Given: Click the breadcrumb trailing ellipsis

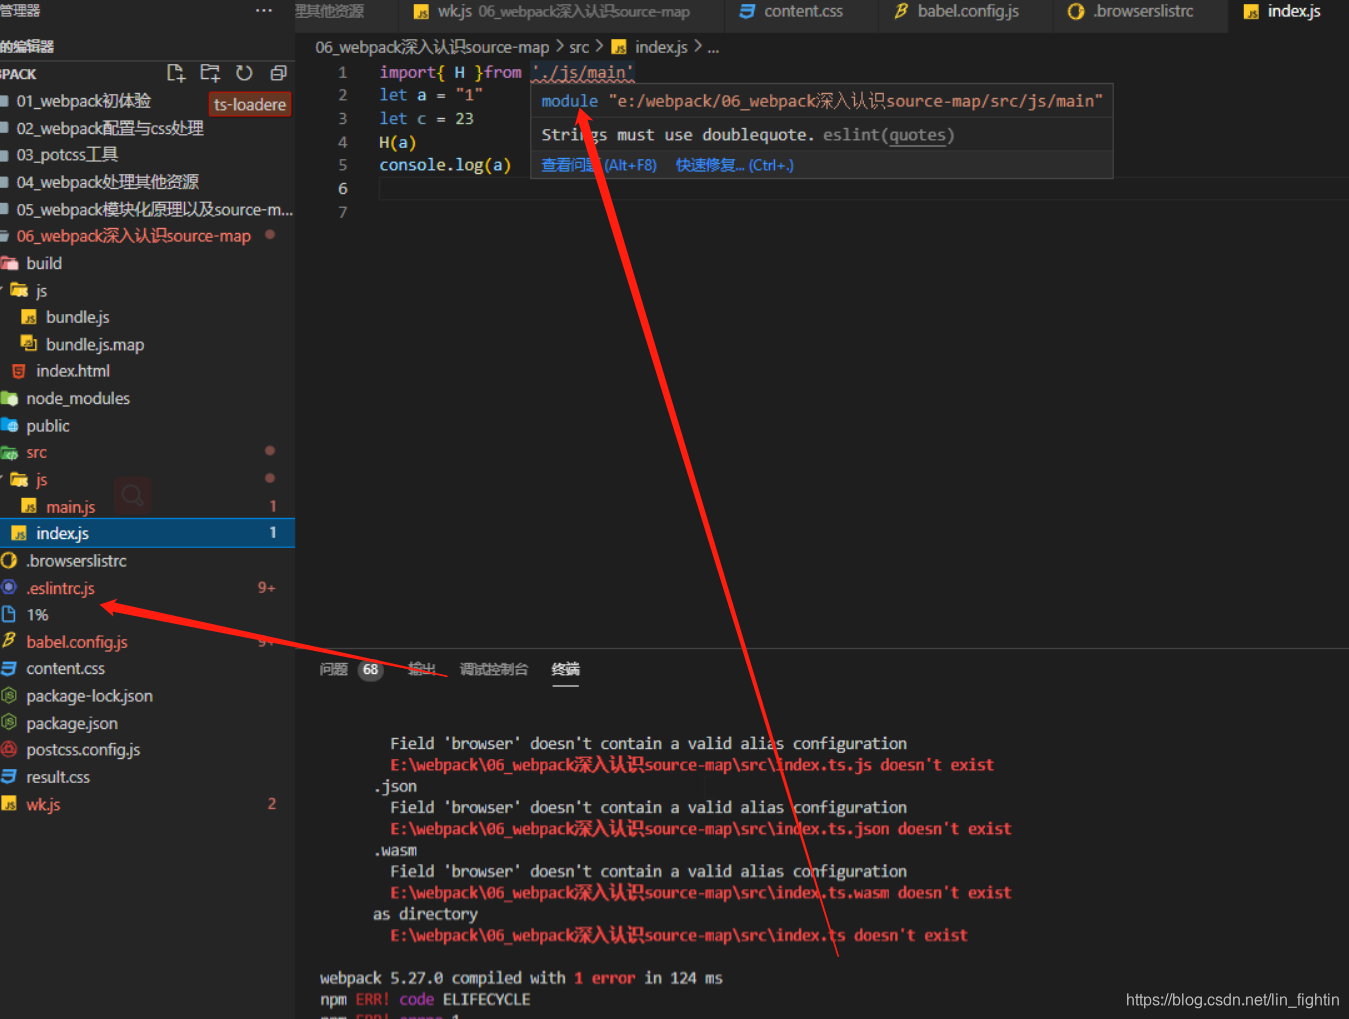Looking at the screenshot, I should pos(713,47).
